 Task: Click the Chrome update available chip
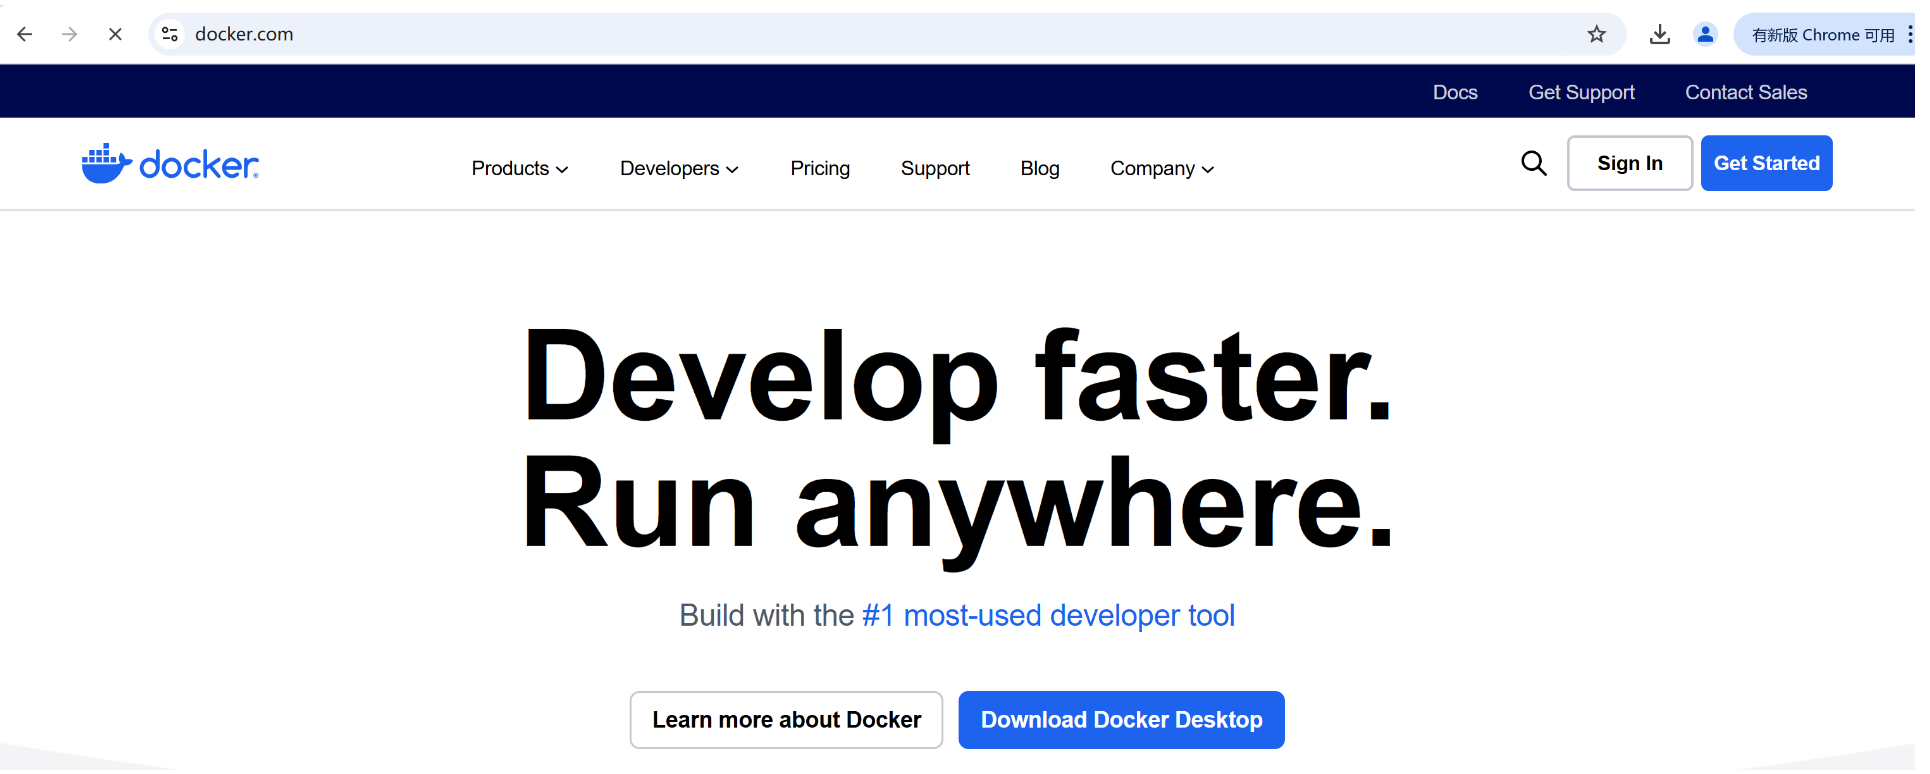1823,34
